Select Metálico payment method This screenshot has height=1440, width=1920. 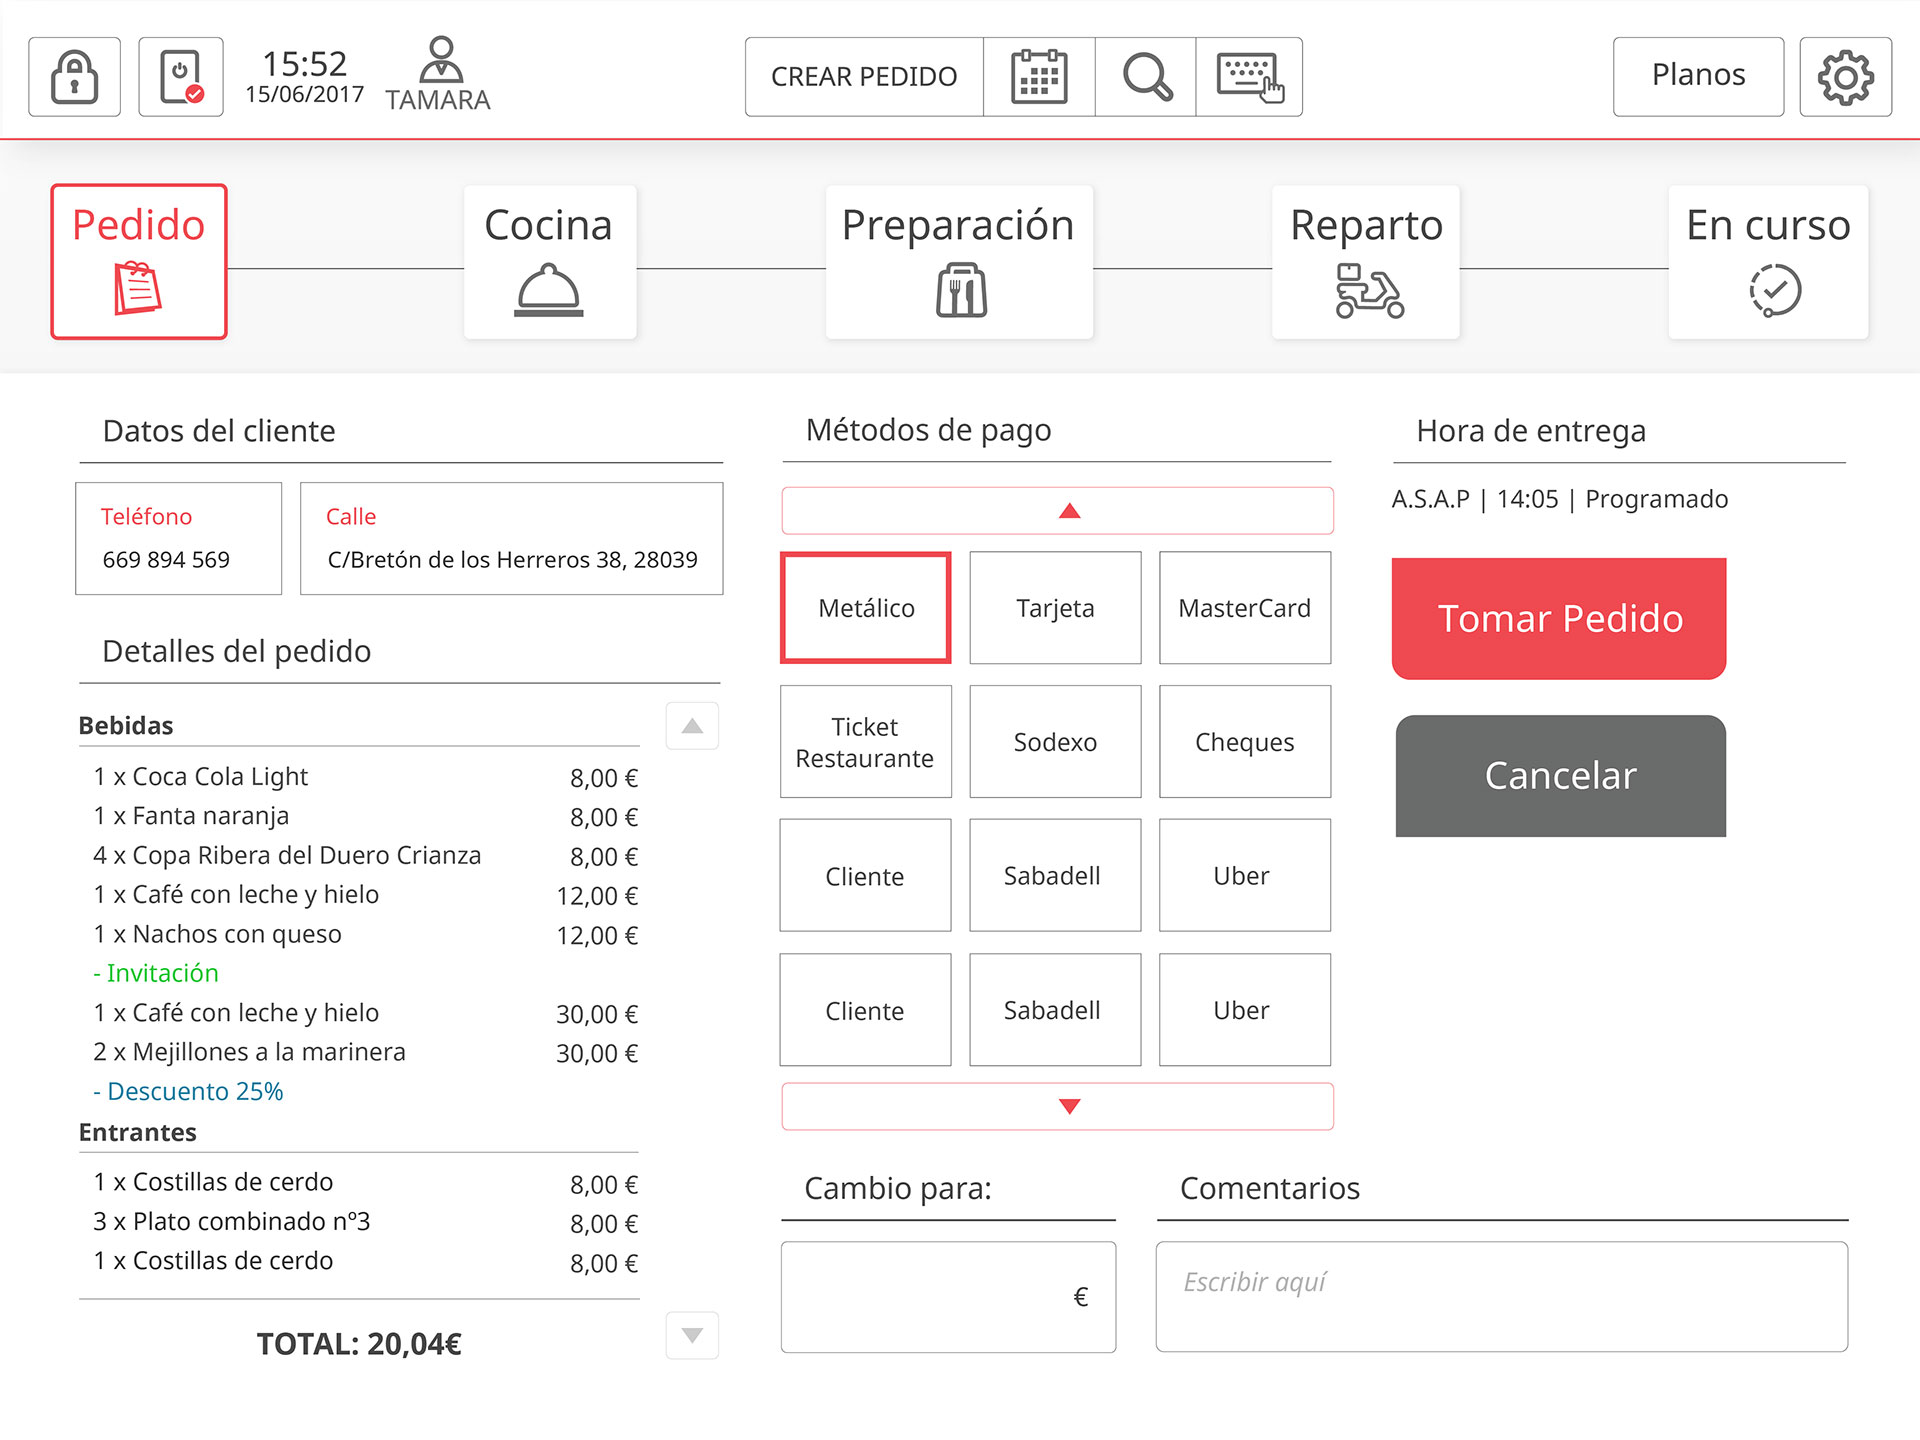[866, 608]
